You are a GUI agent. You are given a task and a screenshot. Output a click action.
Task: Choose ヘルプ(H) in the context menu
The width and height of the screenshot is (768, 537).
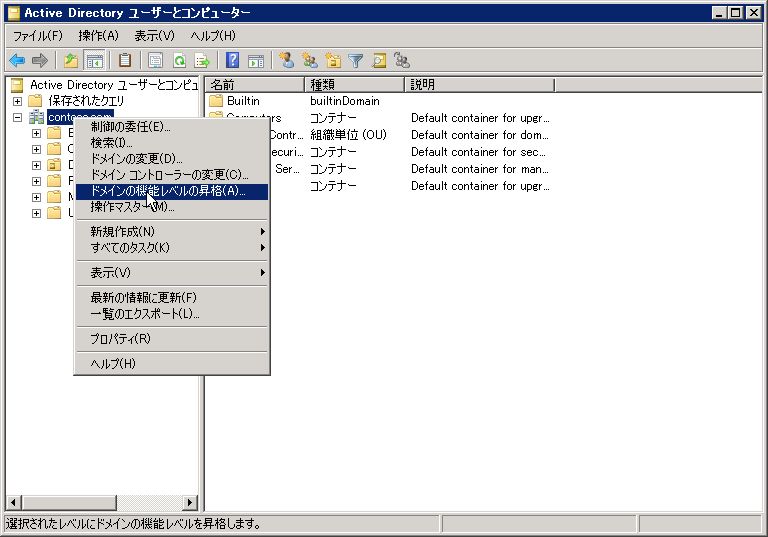pos(171,364)
